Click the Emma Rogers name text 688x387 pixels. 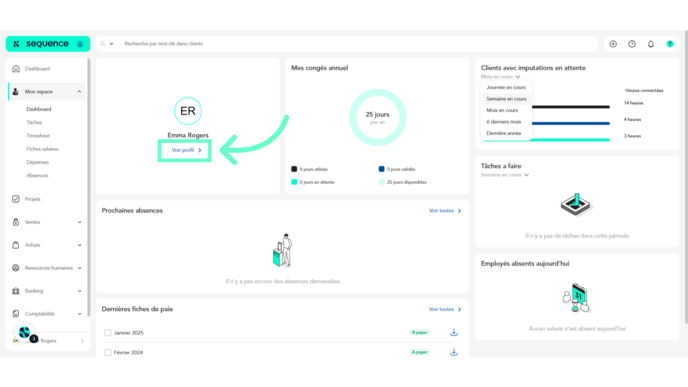pos(188,135)
